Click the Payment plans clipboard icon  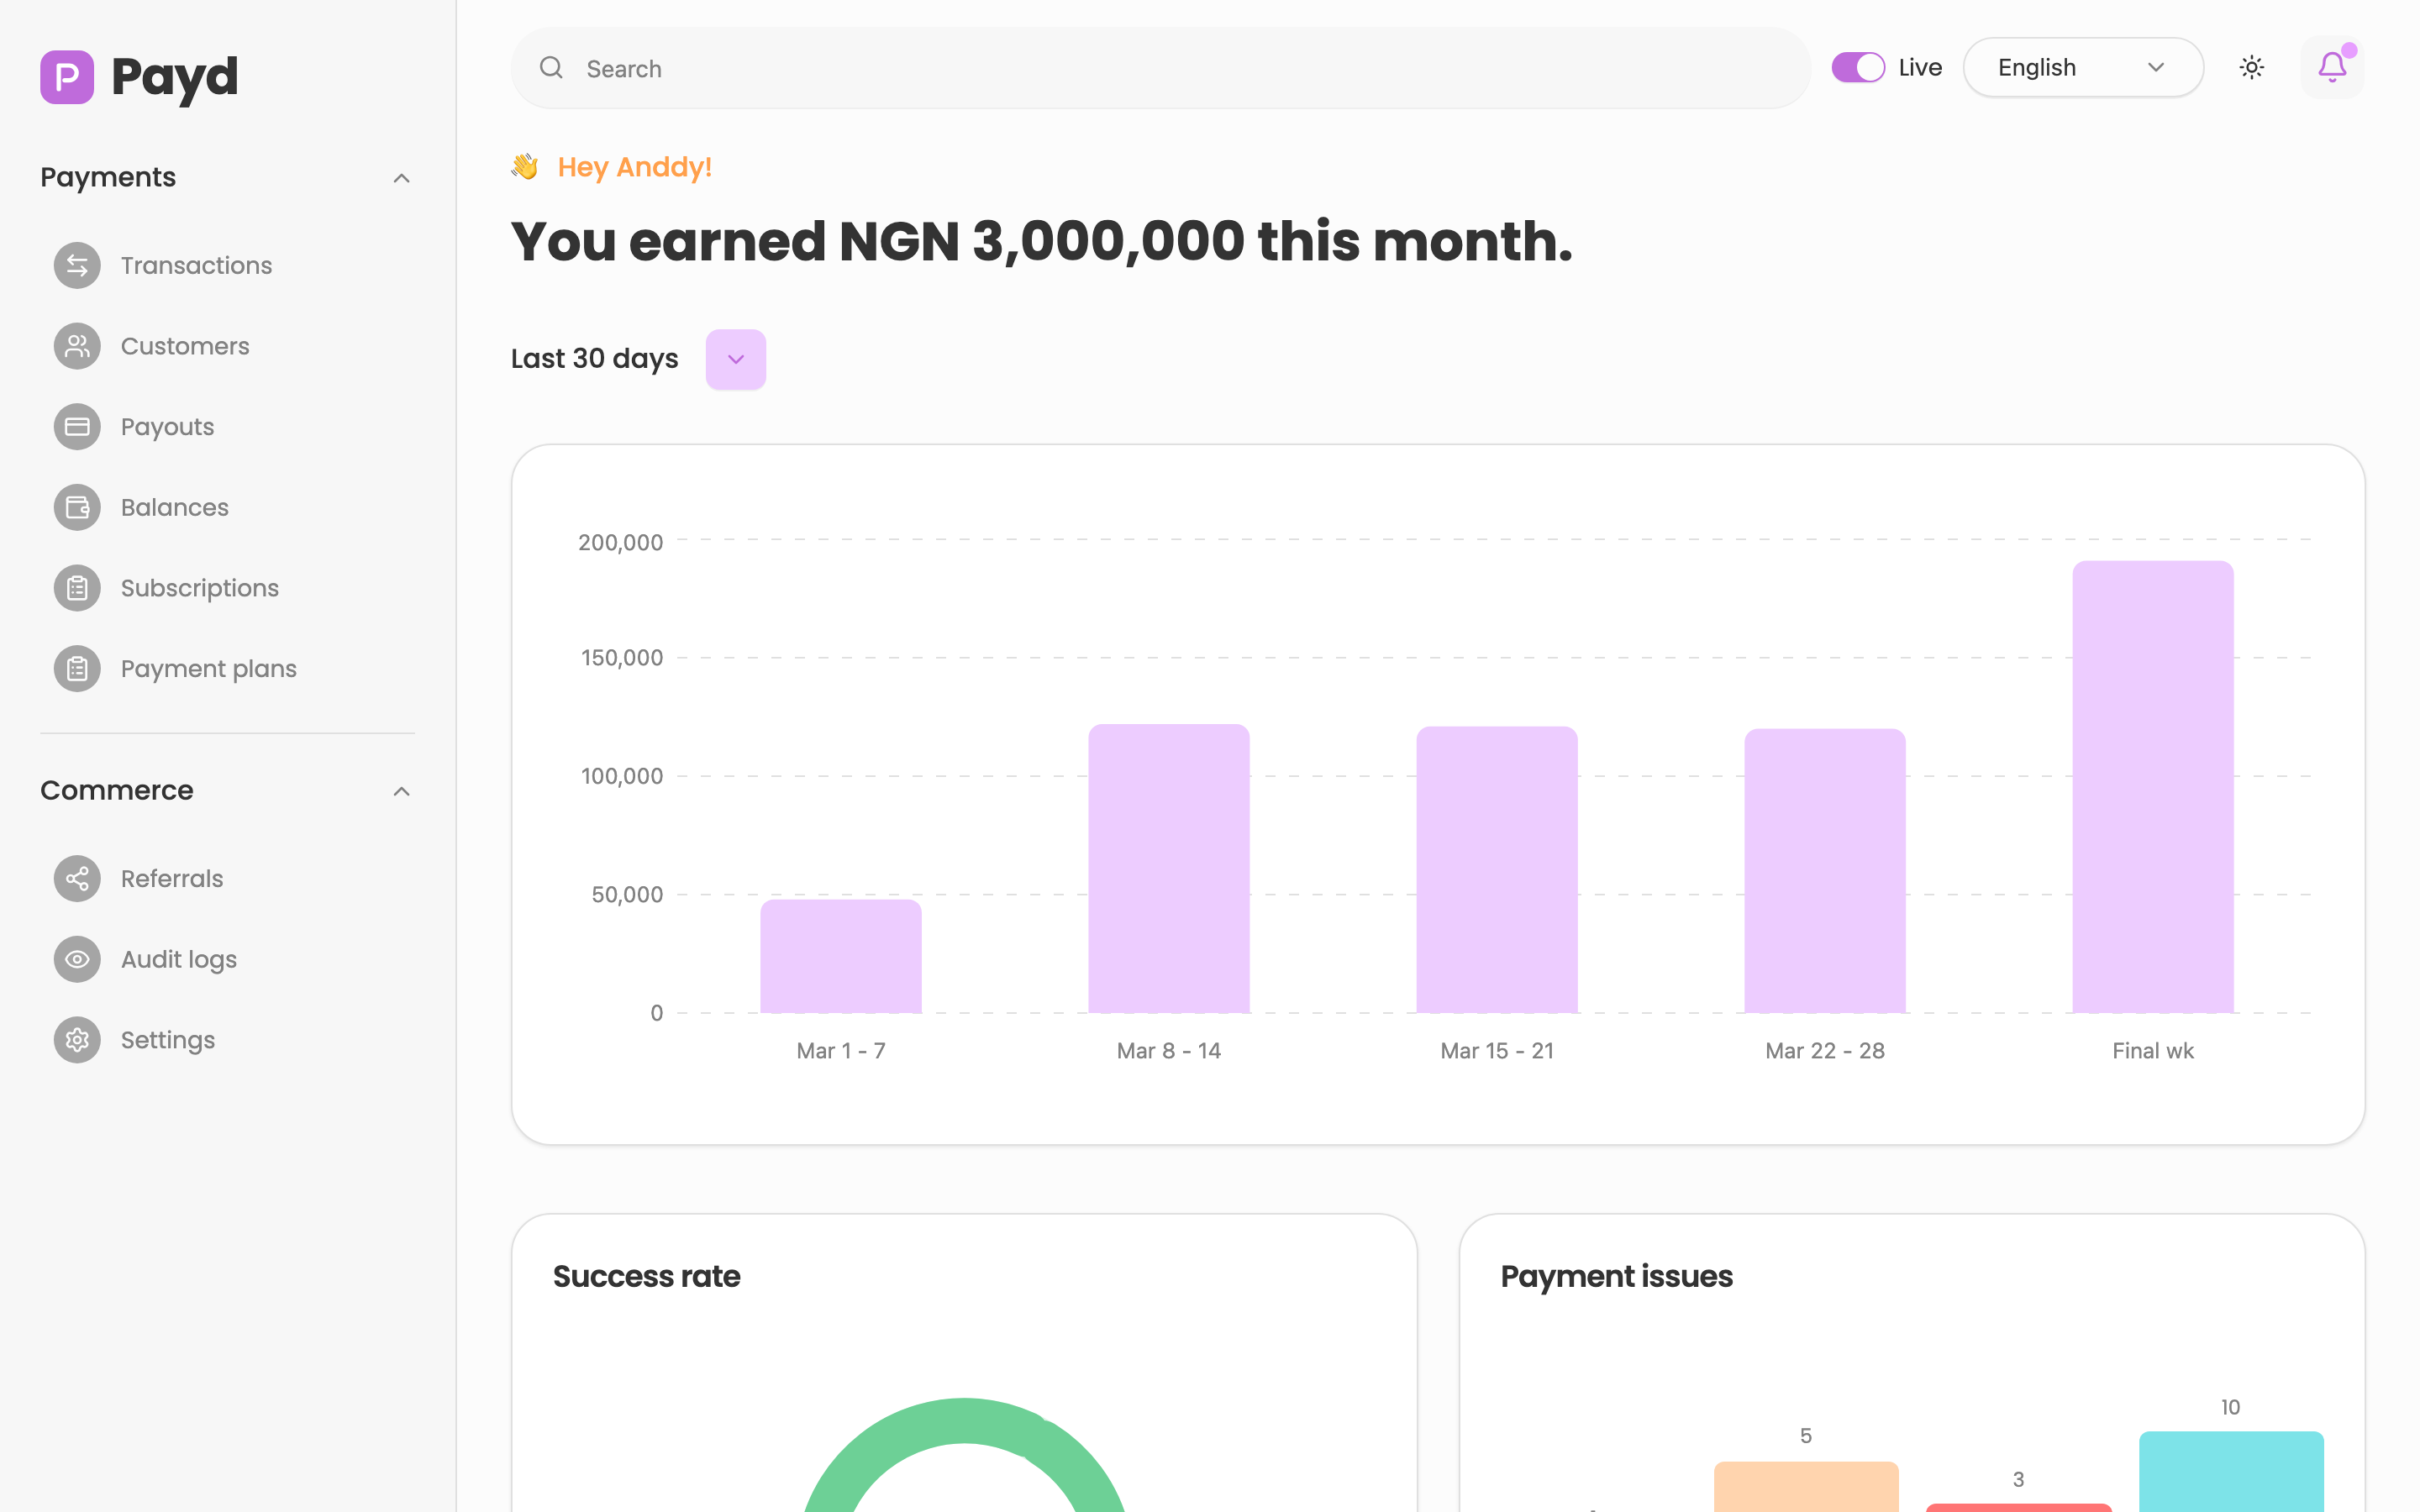click(77, 669)
